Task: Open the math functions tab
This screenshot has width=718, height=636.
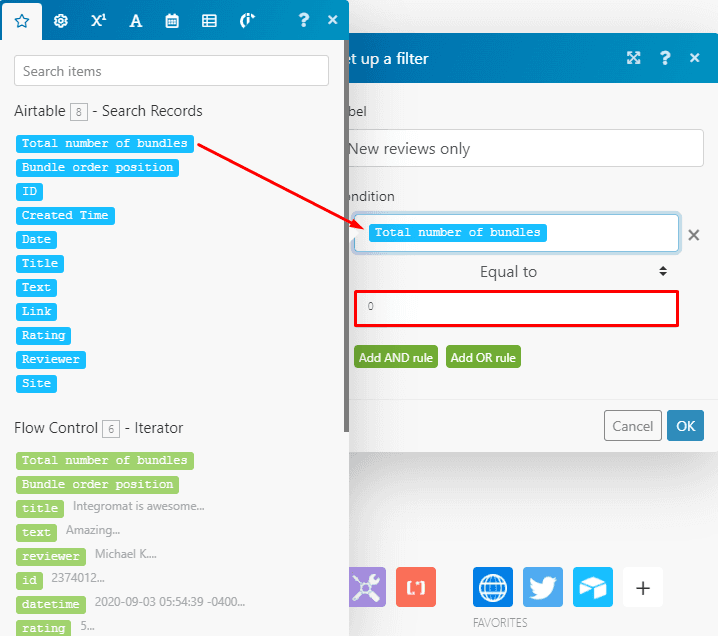Action: [x=98, y=20]
